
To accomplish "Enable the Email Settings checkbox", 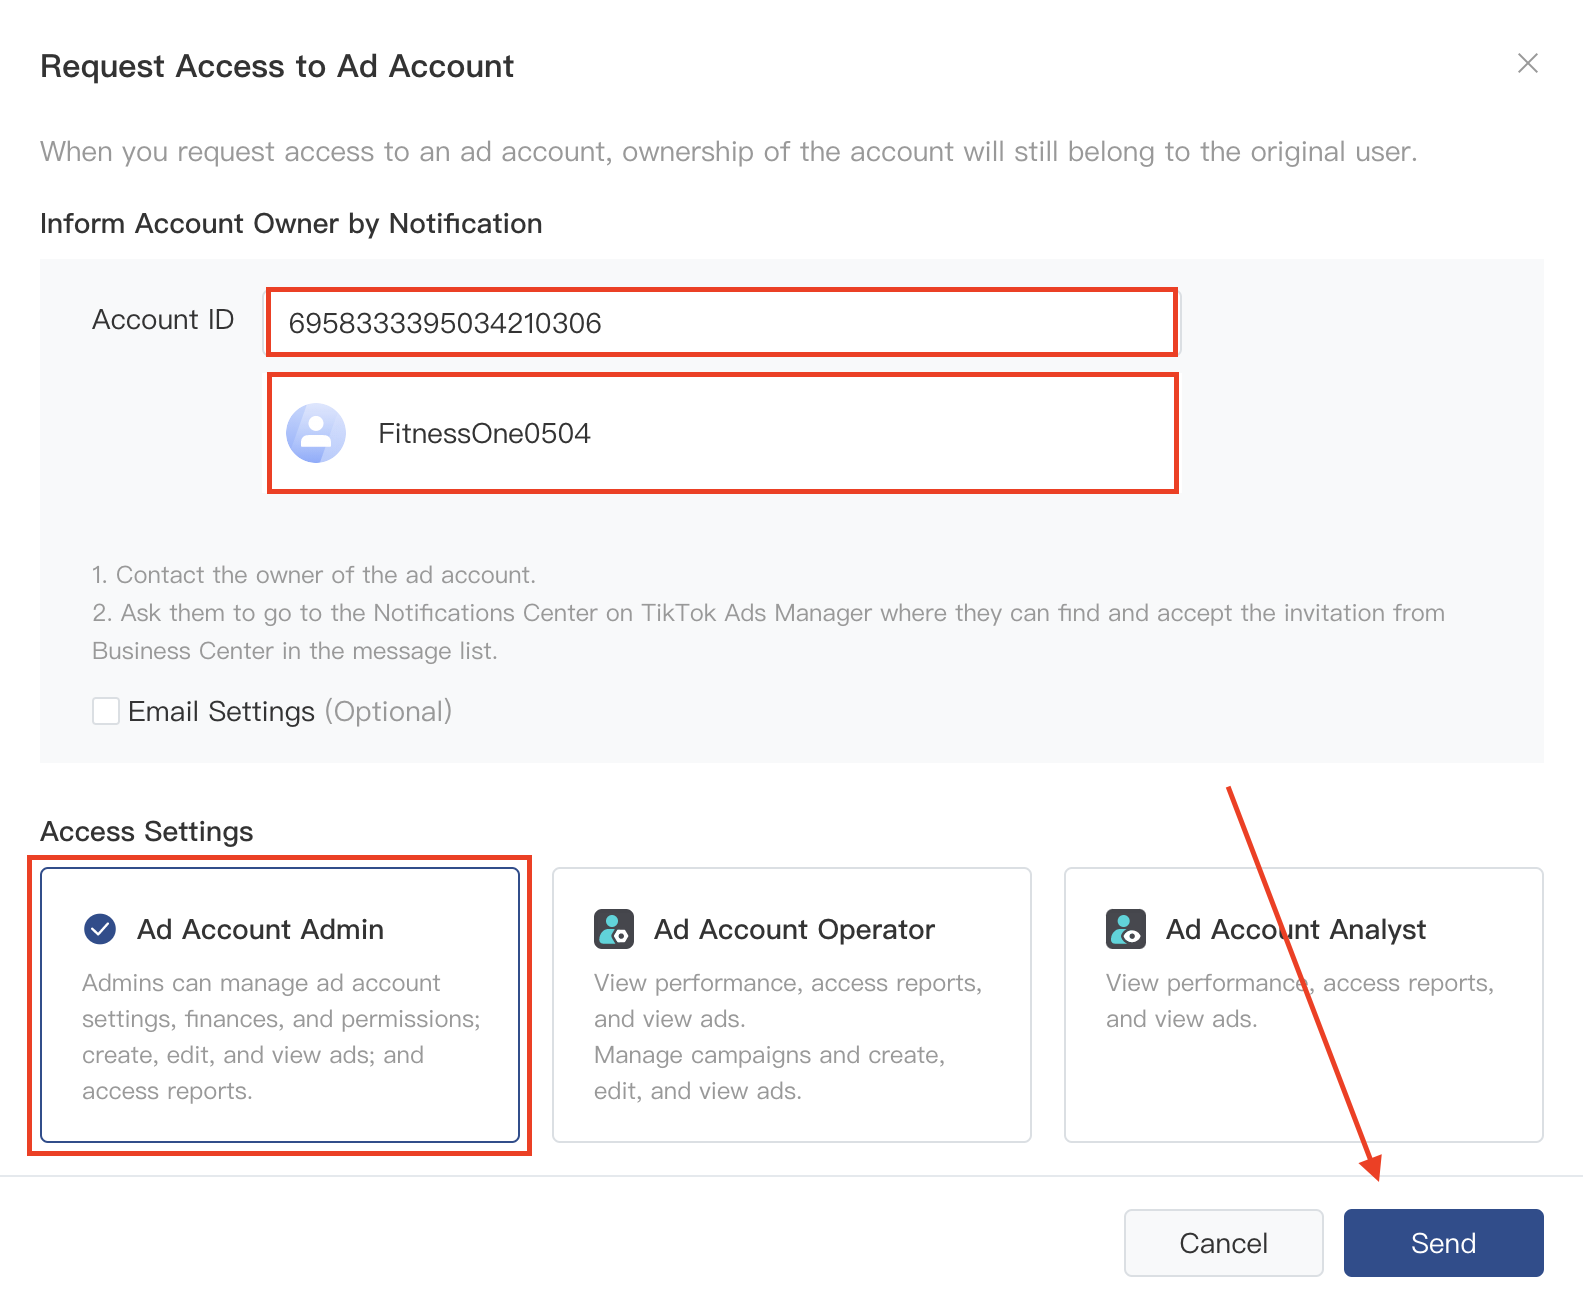I will [x=106, y=711].
